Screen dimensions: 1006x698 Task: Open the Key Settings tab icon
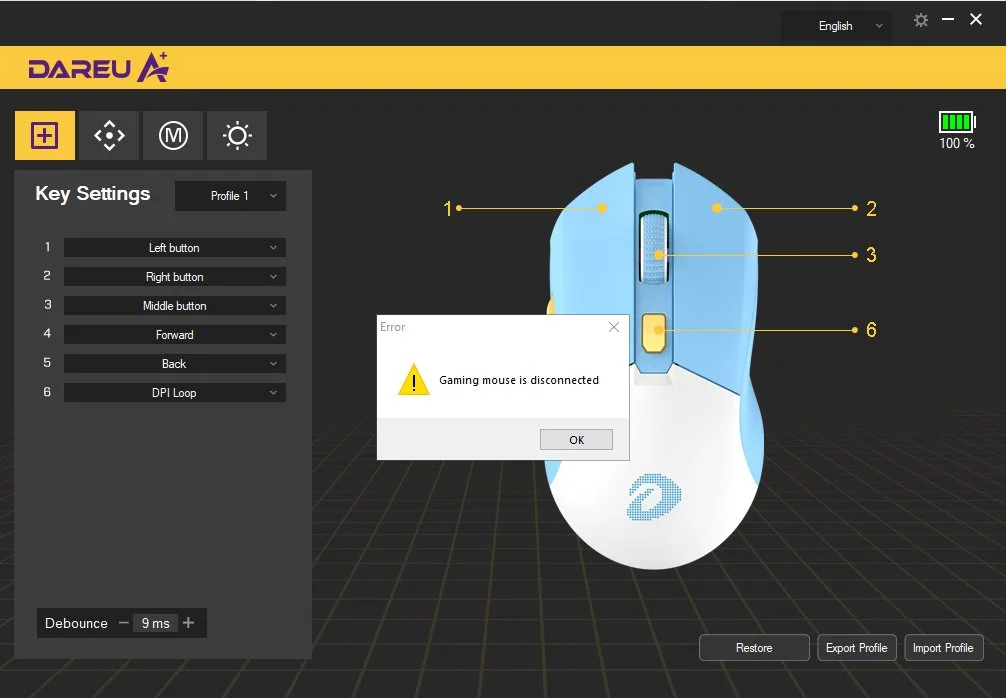click(x=45, y=135)
